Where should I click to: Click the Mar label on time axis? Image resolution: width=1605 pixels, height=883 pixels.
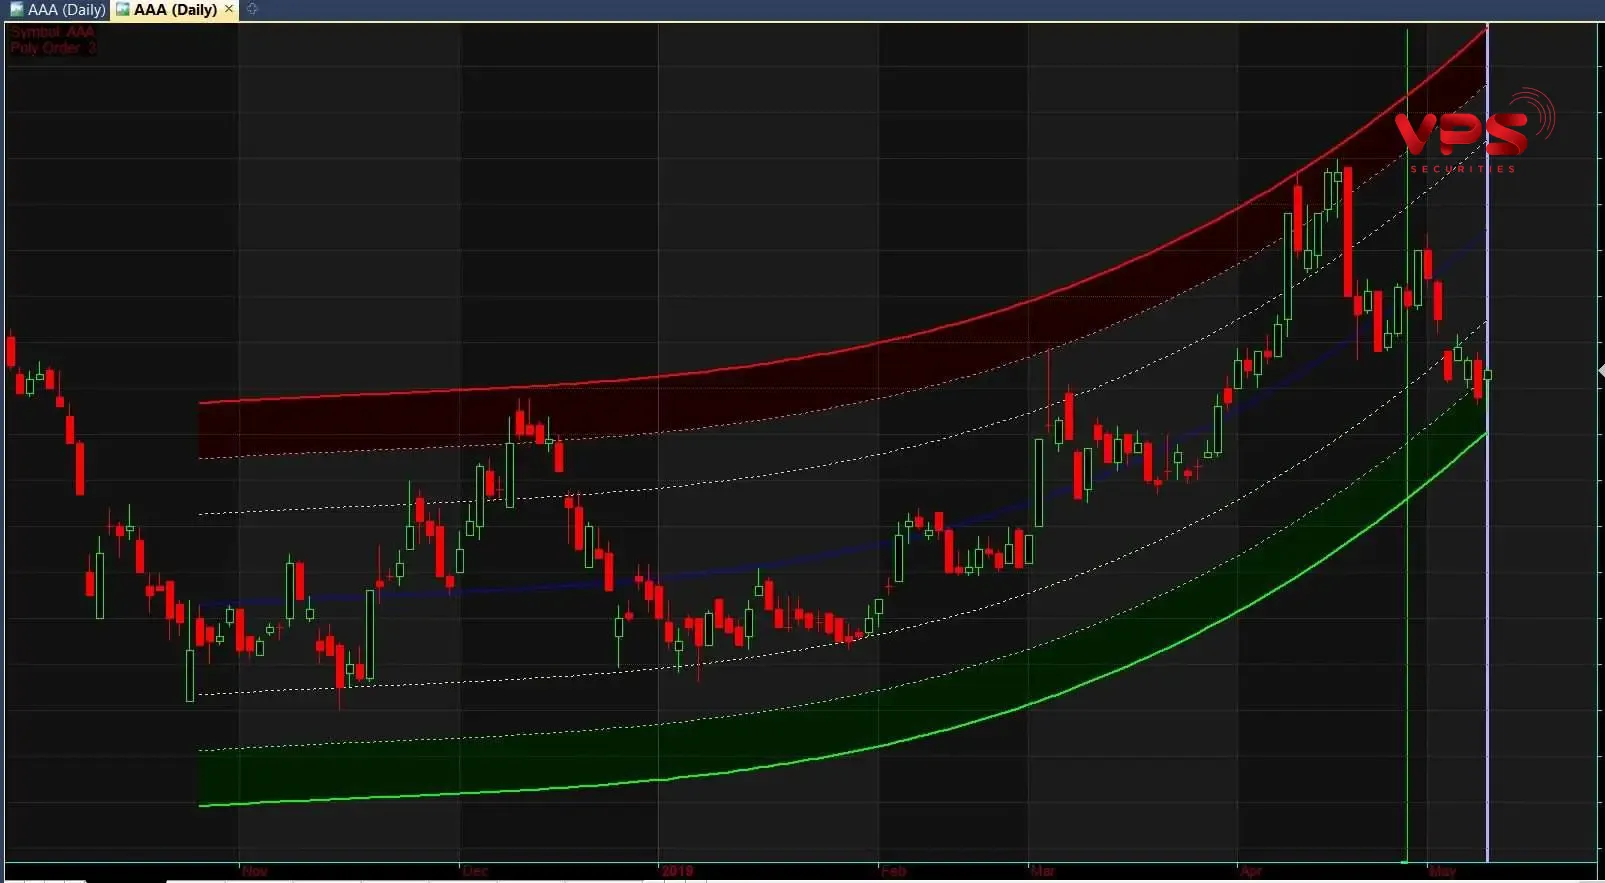click(1043, 871)
